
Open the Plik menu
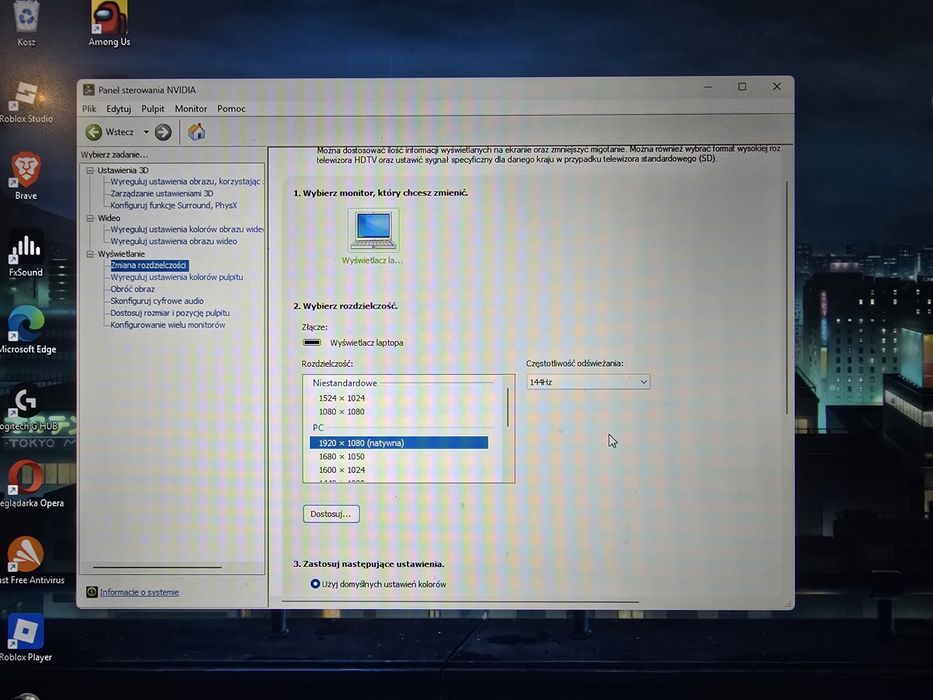tap(89, 109)
